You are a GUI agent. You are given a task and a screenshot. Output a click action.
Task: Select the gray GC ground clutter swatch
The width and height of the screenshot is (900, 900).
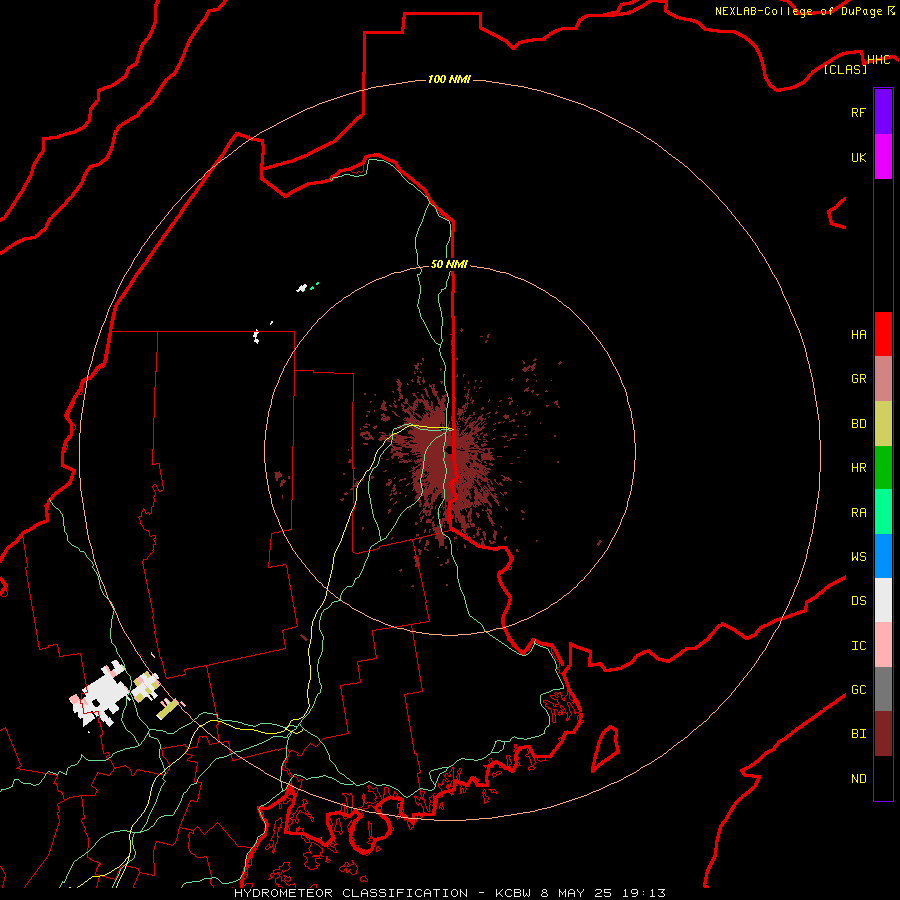[x=883, y=689]
